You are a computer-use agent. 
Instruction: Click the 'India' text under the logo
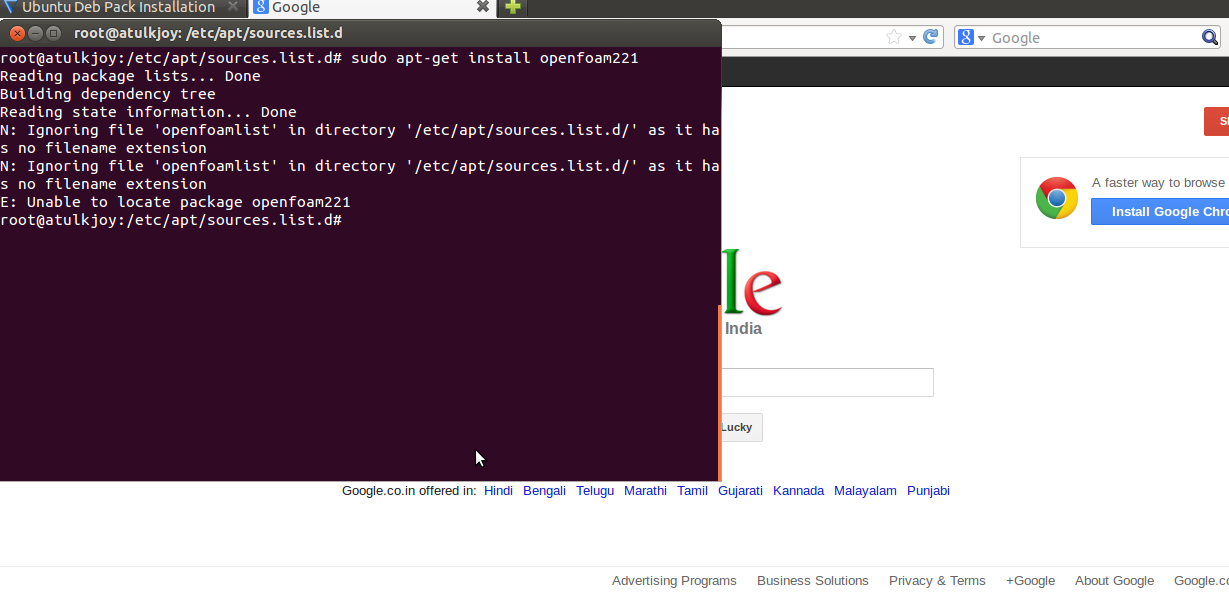[x=743, y=329]
